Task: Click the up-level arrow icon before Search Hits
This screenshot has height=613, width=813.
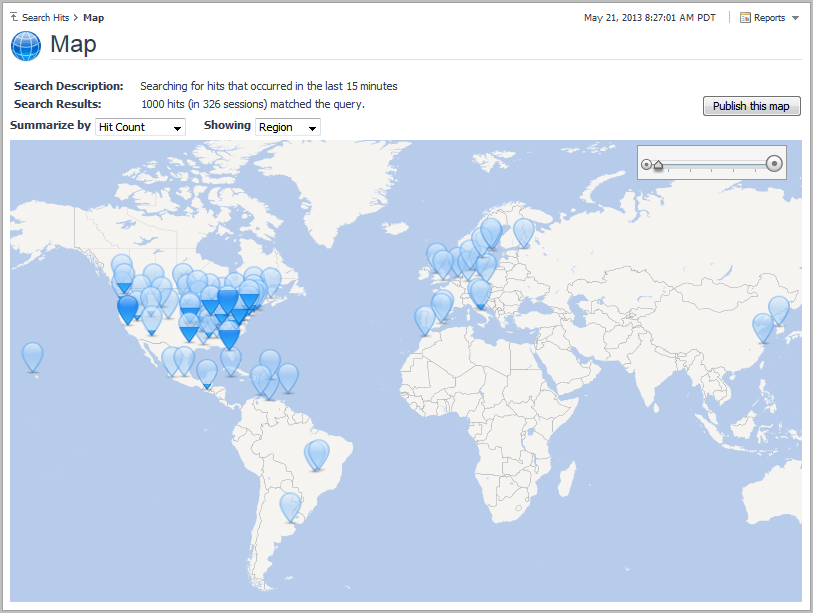Action: 15,17
